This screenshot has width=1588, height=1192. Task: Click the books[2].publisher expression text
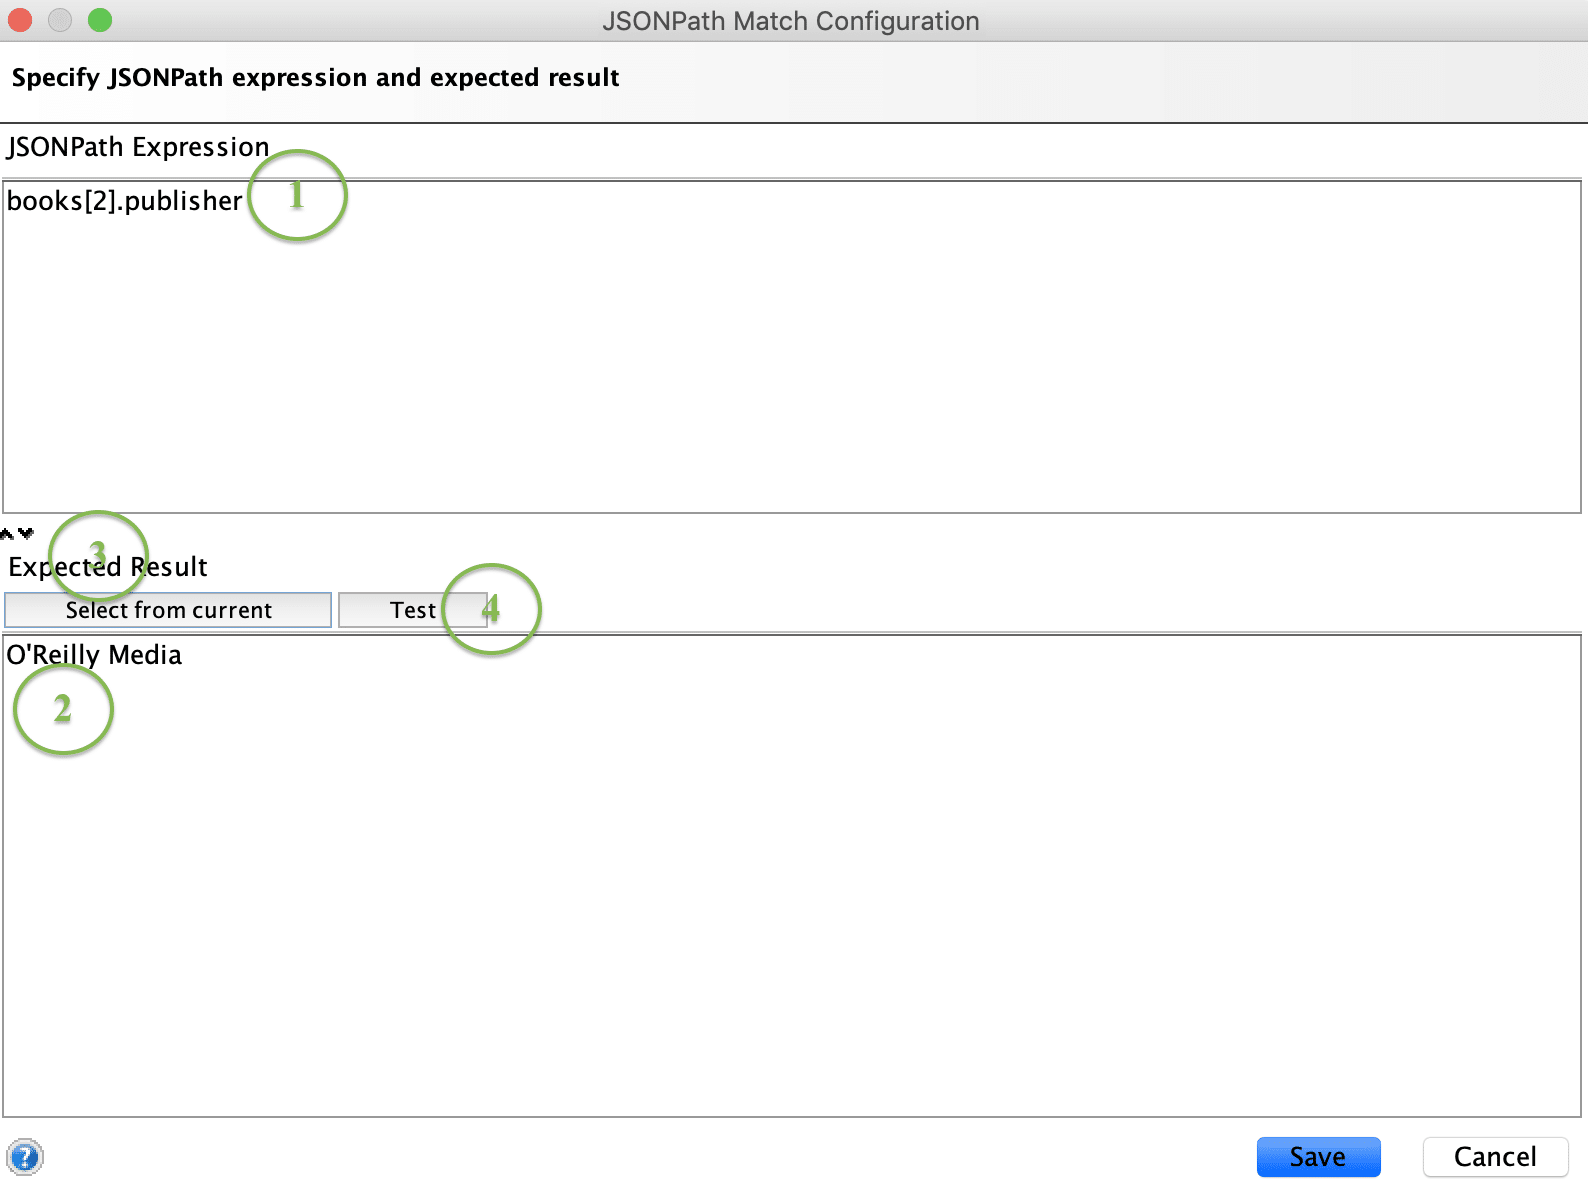[124, 201]
